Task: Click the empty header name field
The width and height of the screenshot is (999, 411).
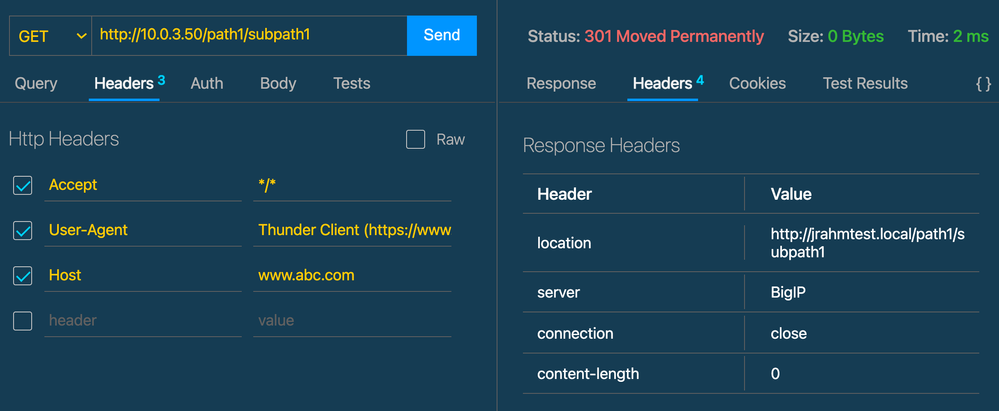Action: 143,320
